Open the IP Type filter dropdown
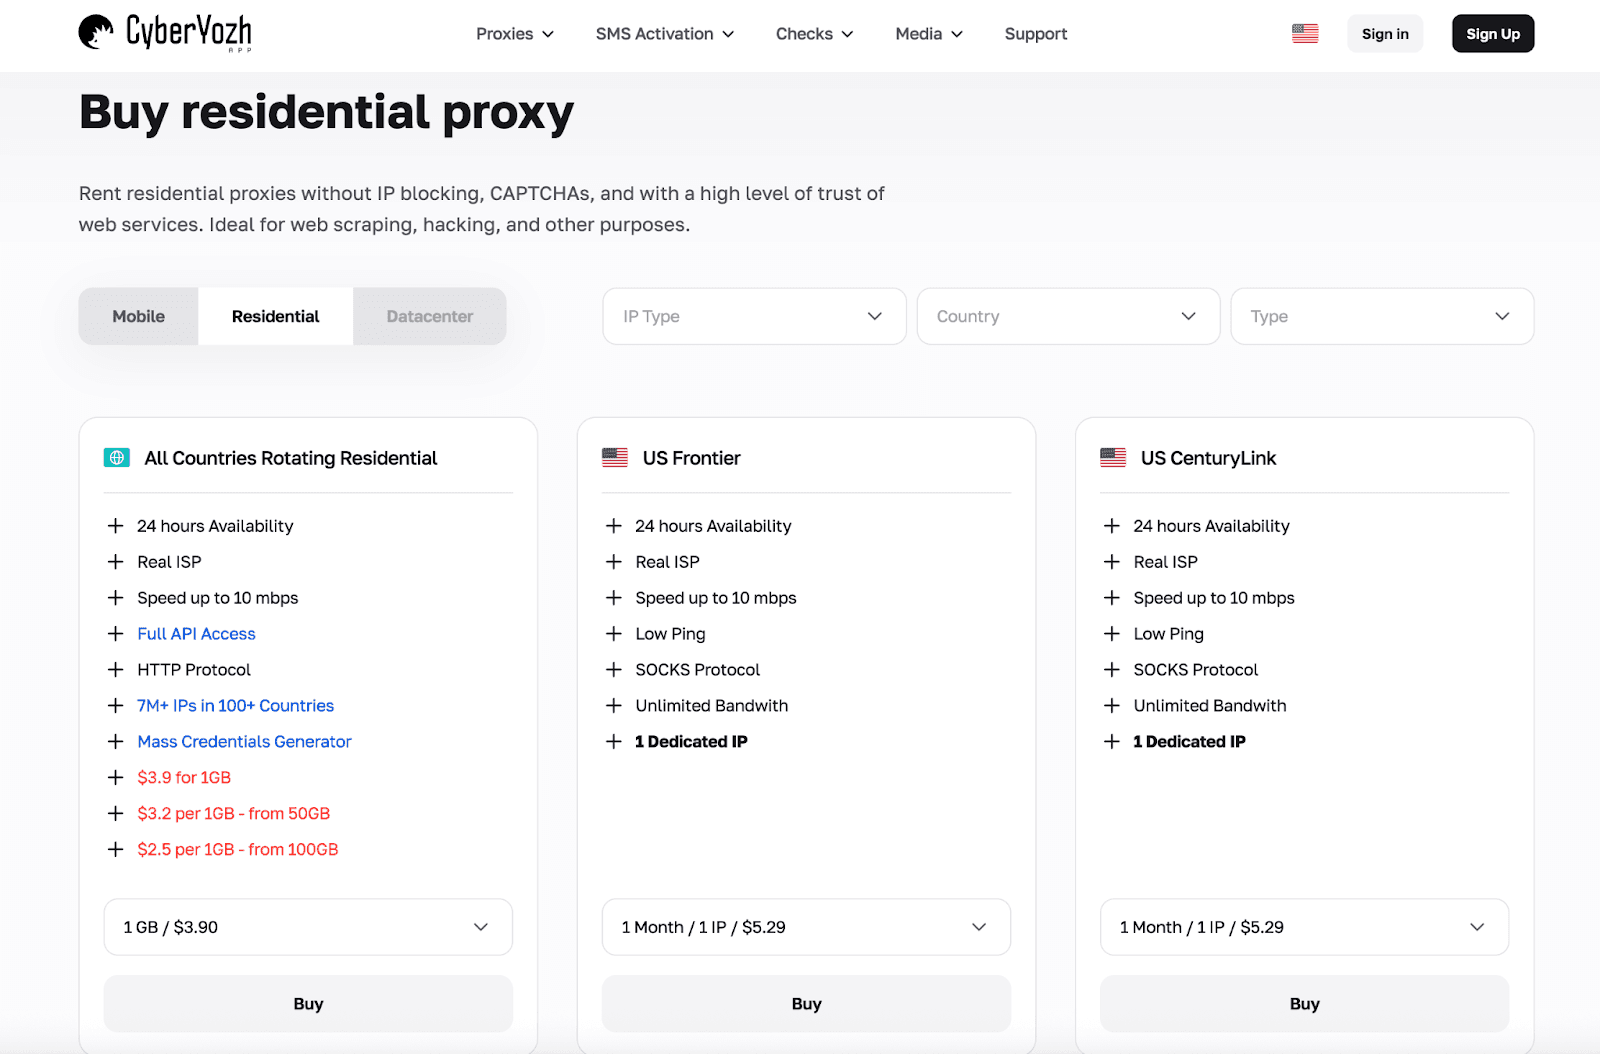Image resolution: width=1600 pixels, height=1054 pixels. point(754,316)
